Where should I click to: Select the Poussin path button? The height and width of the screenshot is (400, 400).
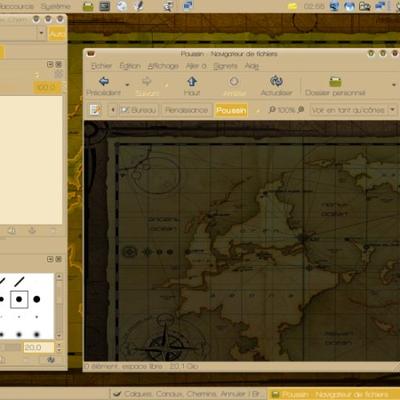[231, 110]
